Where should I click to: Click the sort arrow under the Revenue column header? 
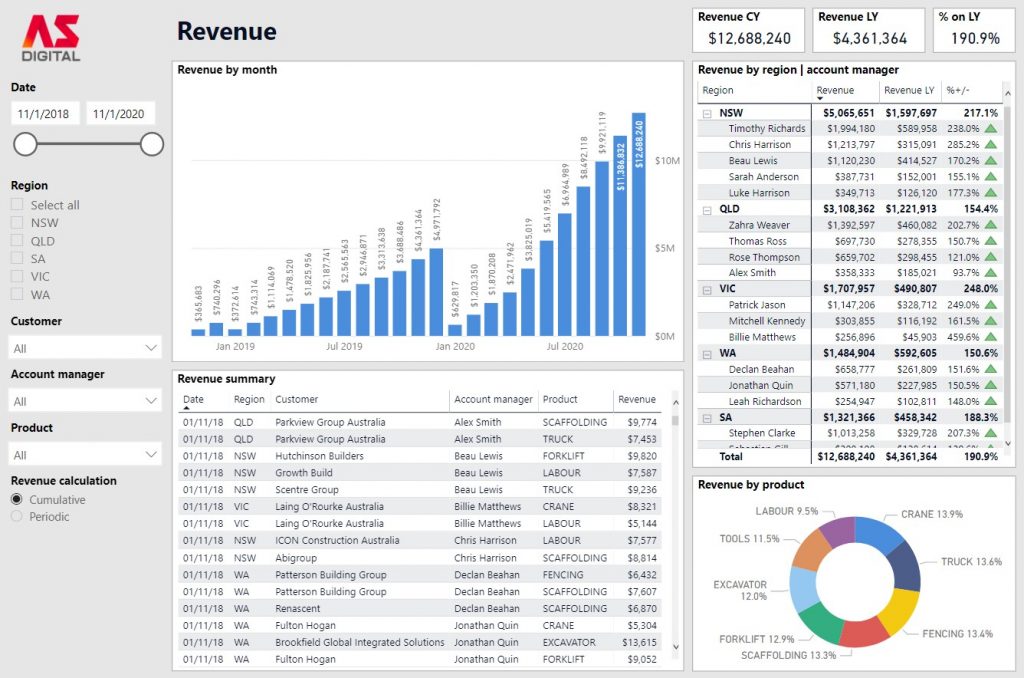820,98
